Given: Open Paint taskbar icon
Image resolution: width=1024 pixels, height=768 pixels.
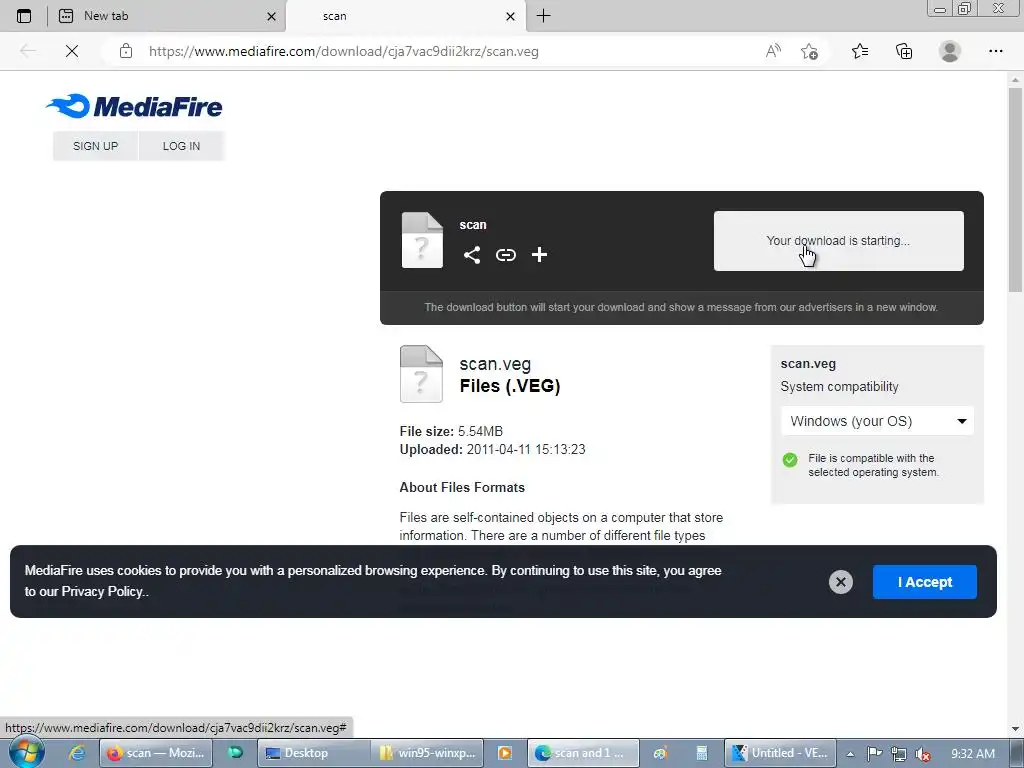Looking at the screenshot, I should (660, 753).
